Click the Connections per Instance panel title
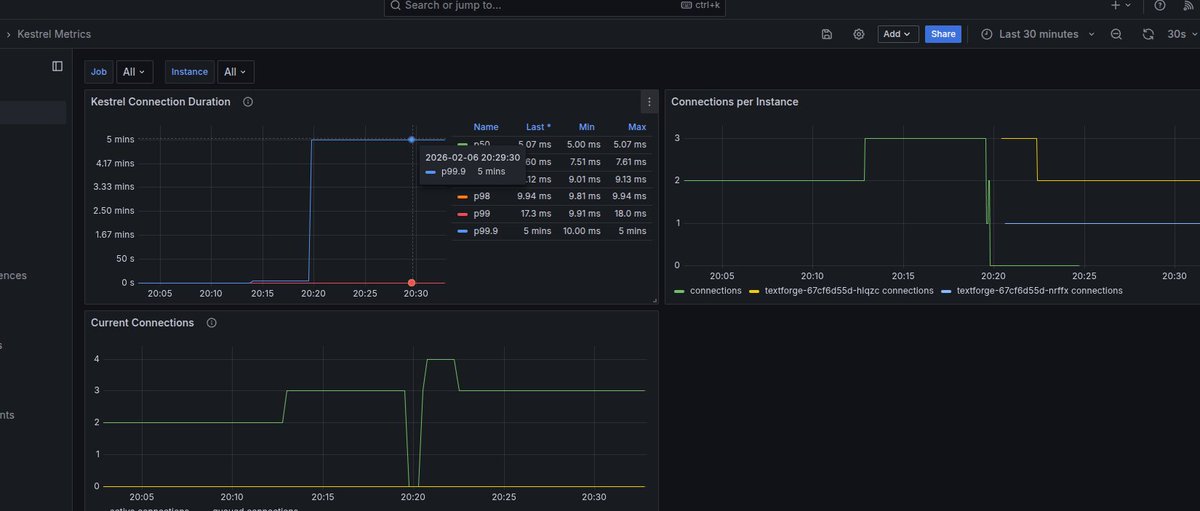 pos(734,102)
